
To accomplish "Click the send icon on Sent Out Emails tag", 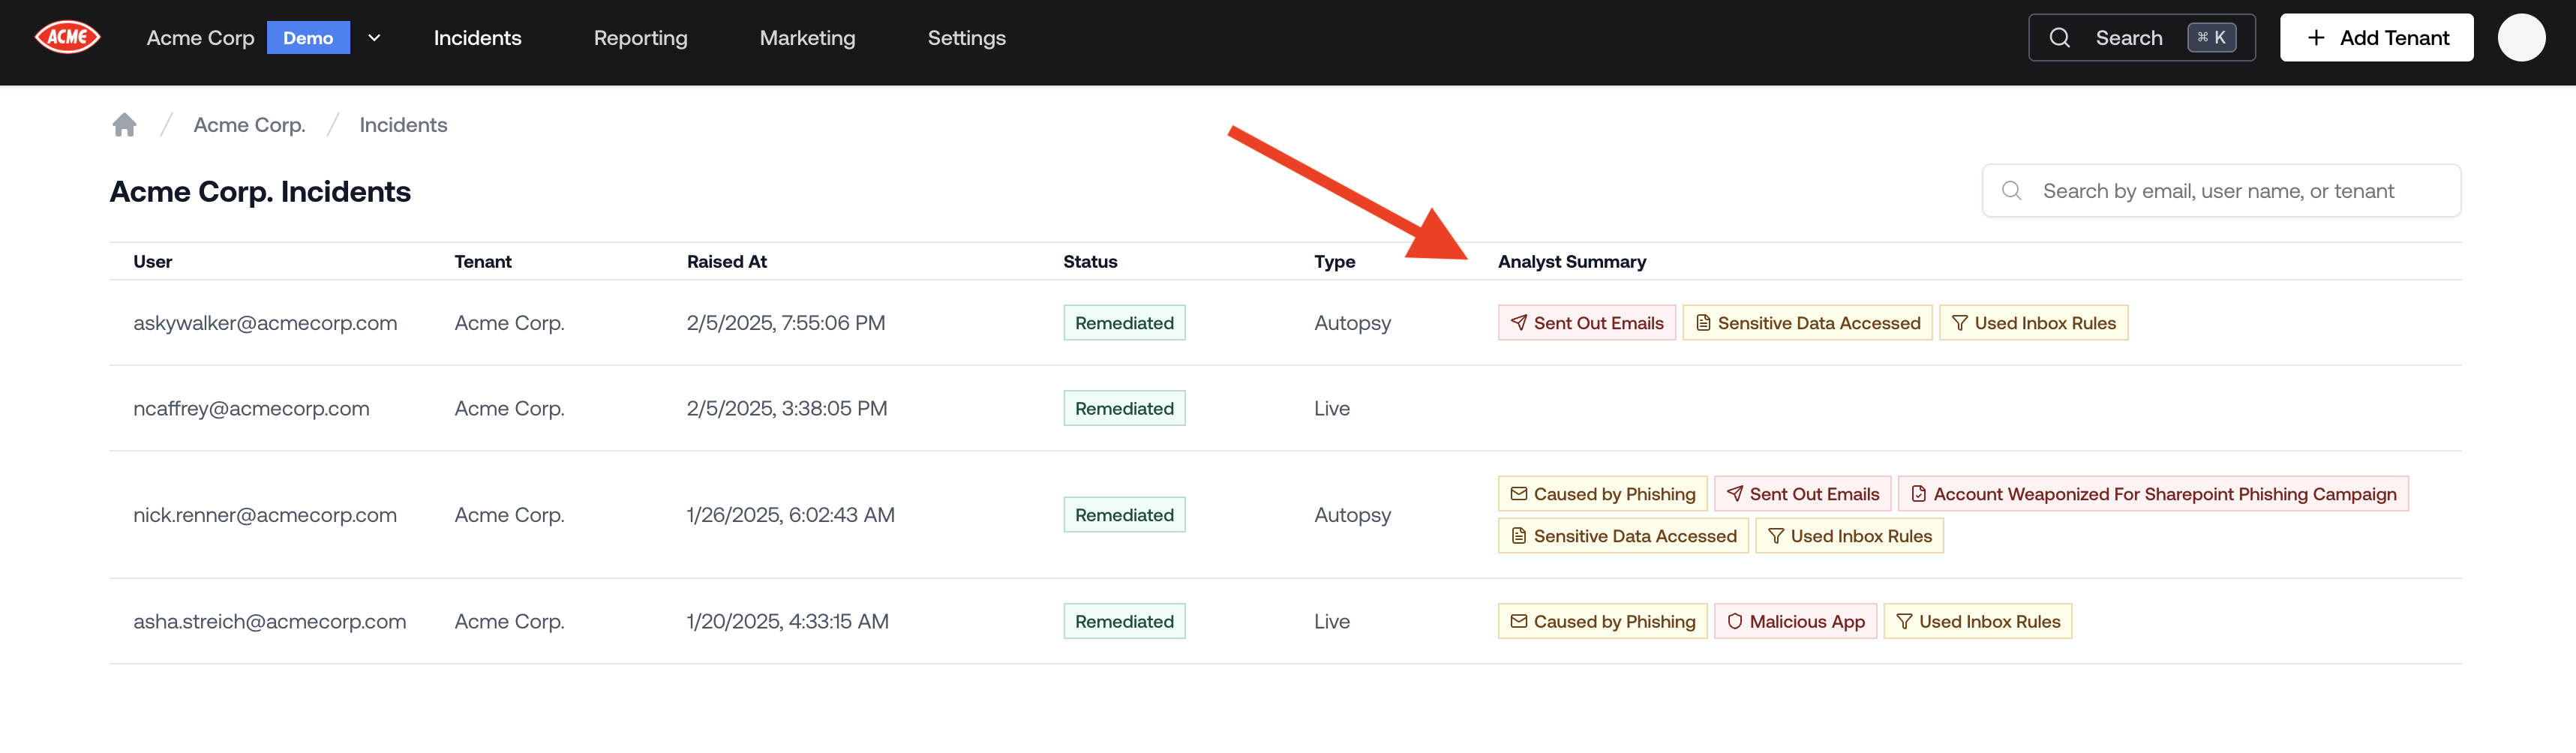I will click(x=1518, y=322).
